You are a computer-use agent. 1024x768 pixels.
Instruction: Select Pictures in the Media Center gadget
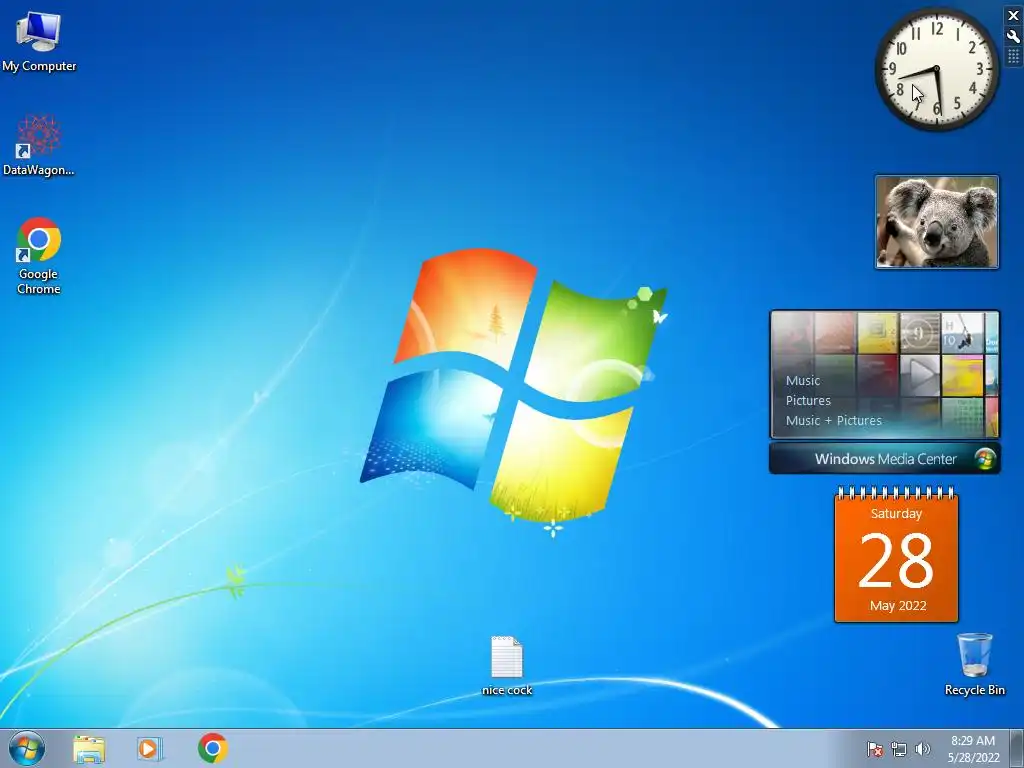[808, 400]
